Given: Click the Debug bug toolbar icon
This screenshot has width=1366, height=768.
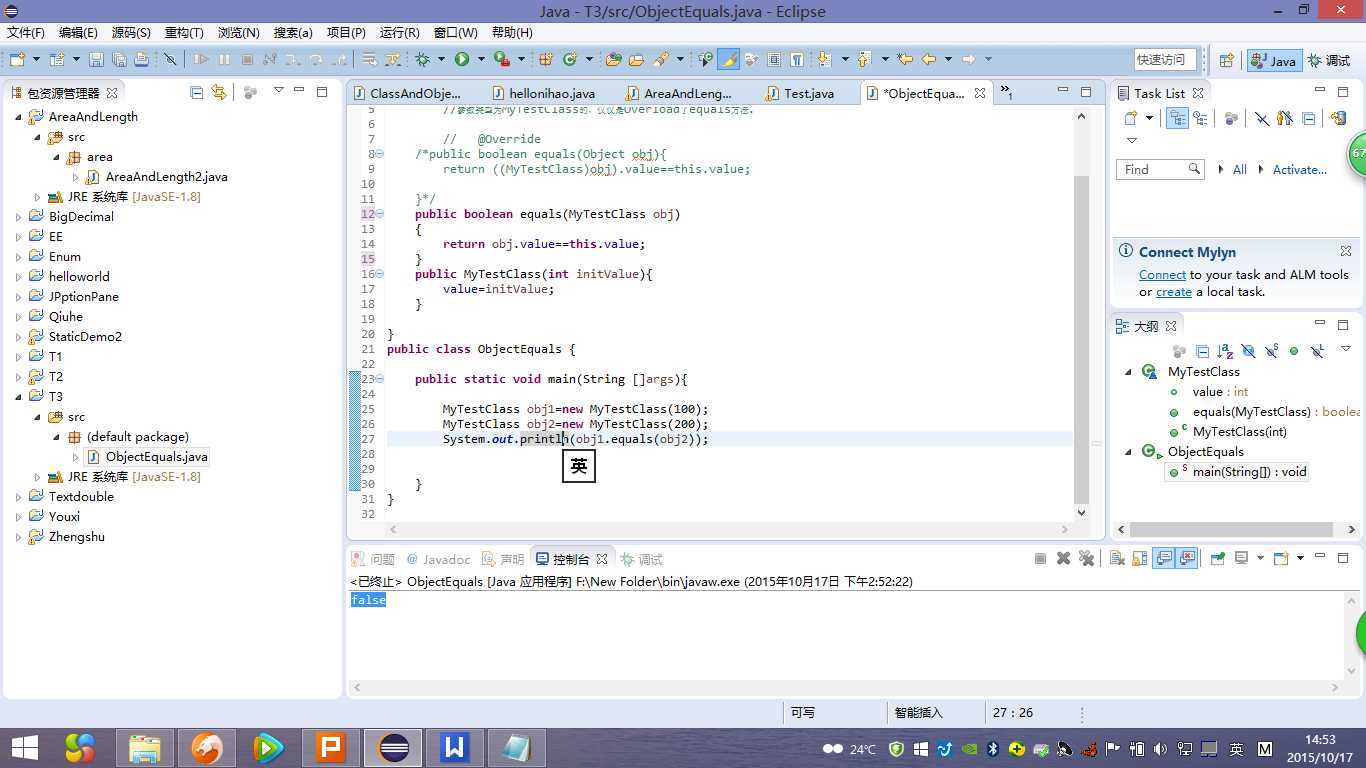Looking at the screenshot, I should [x=423, y=60].
